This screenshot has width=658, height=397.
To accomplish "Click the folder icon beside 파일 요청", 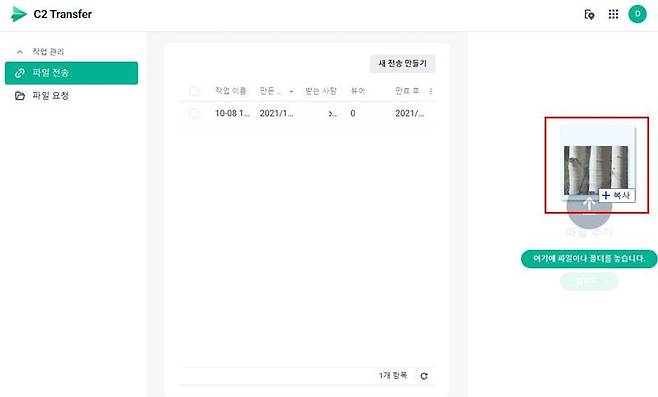I will 20,96.
